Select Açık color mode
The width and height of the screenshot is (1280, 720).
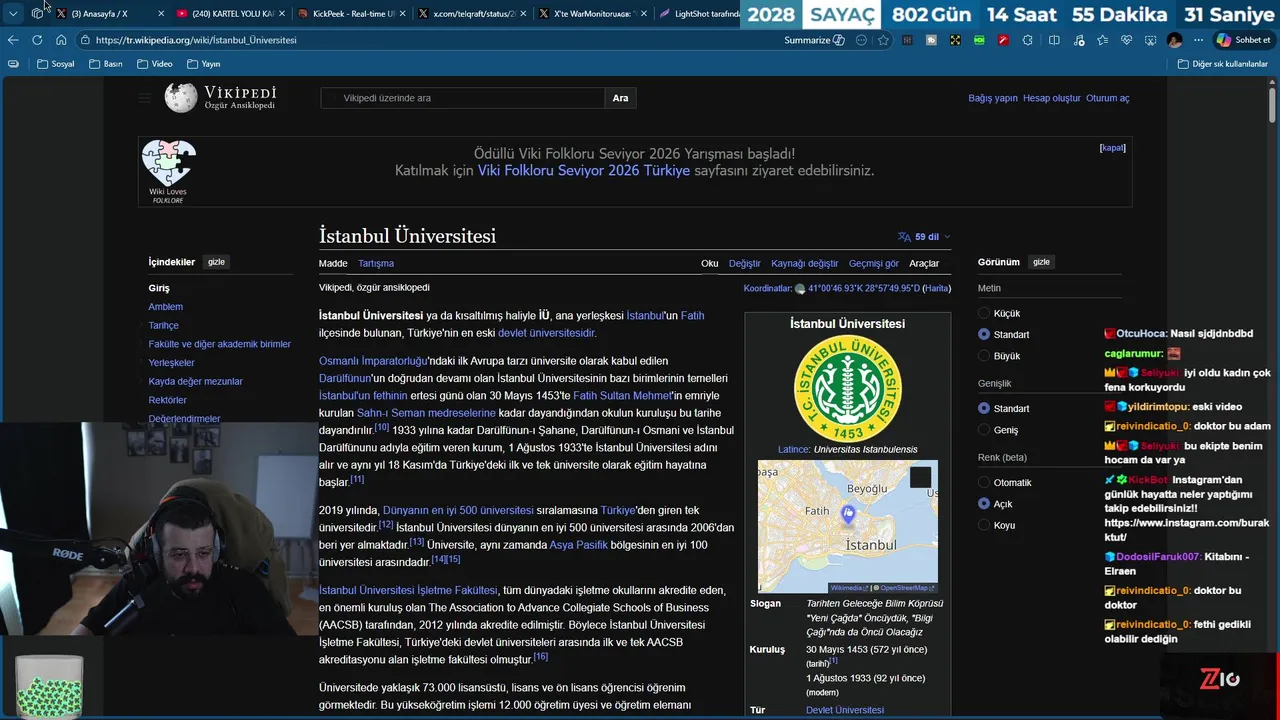984,504
